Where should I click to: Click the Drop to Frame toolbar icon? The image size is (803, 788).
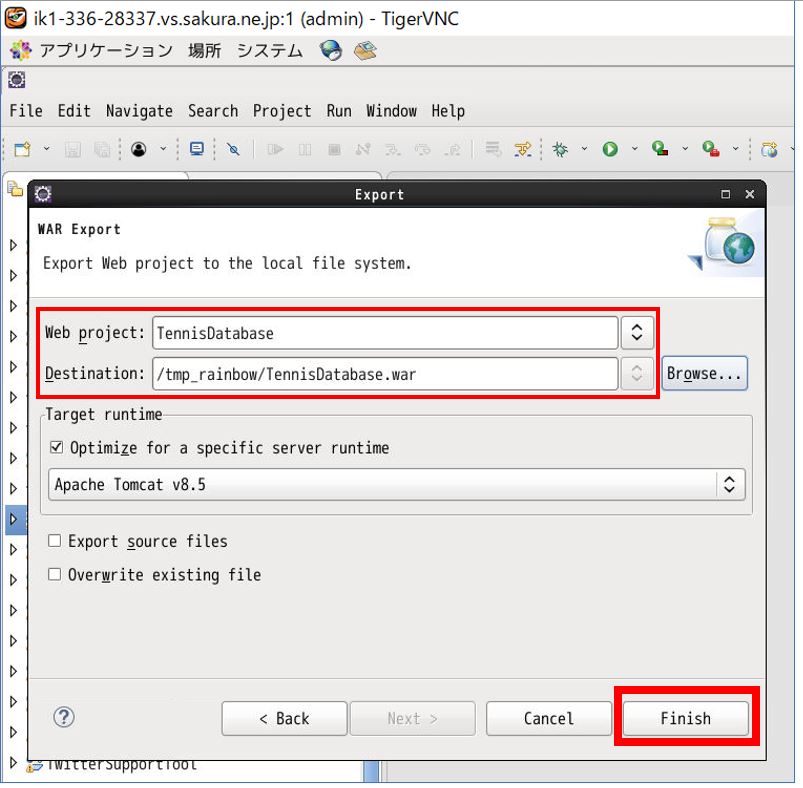[493, 149]
